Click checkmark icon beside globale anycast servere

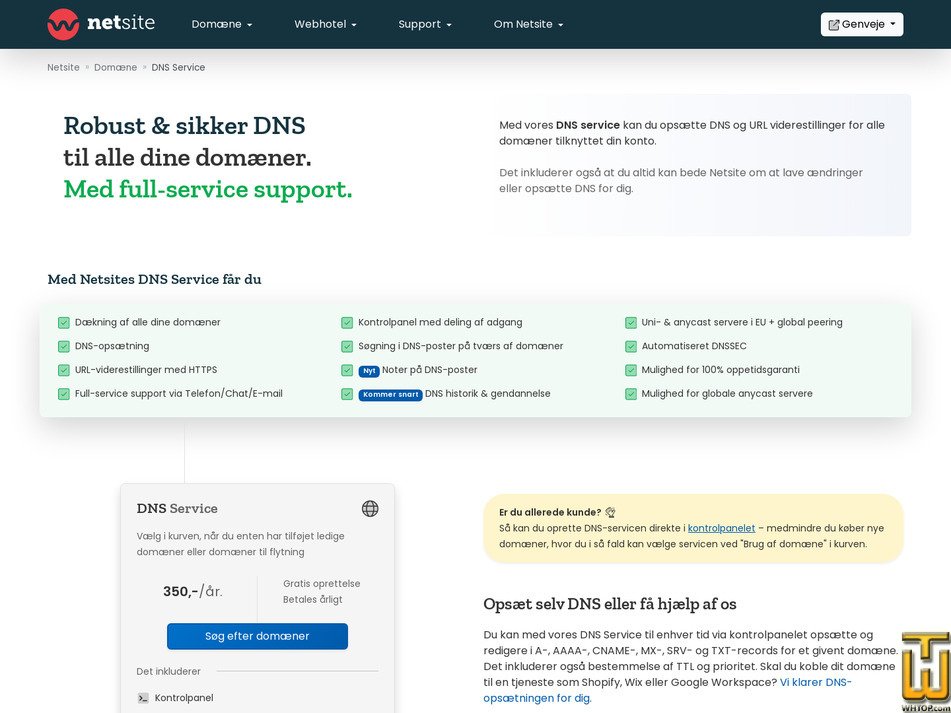pos(631,394)
